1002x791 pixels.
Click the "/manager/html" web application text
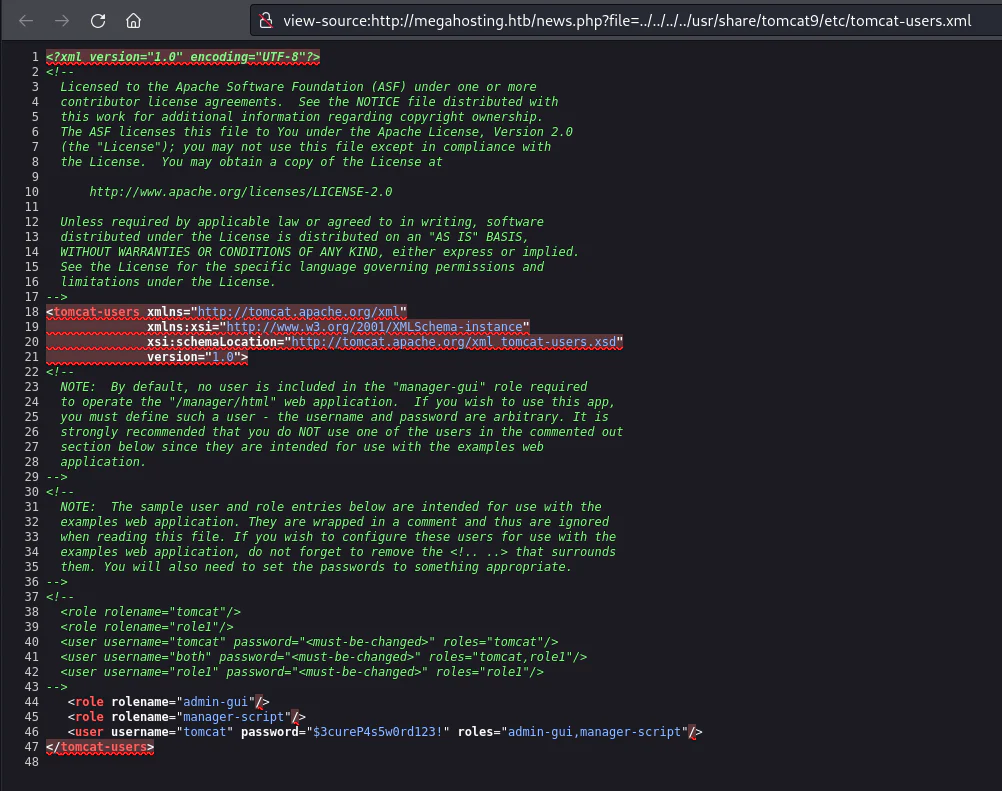click(223, 402)
